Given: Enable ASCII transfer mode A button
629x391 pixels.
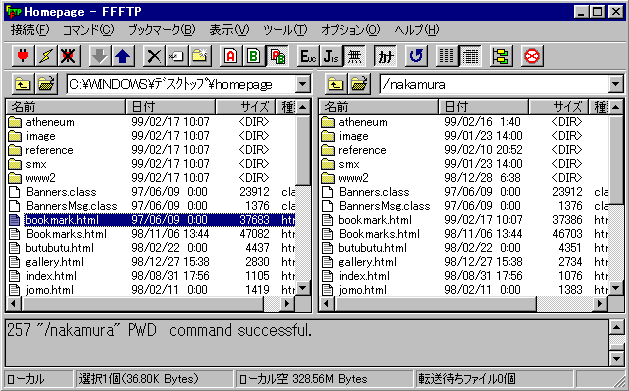Looking at the screenshot, I should (231, 56).
